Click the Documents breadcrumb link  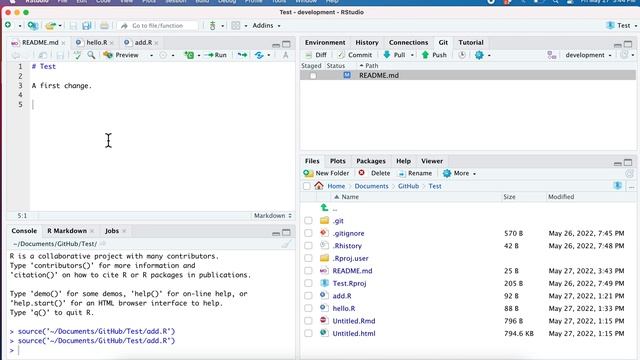(x=371, y=186)
